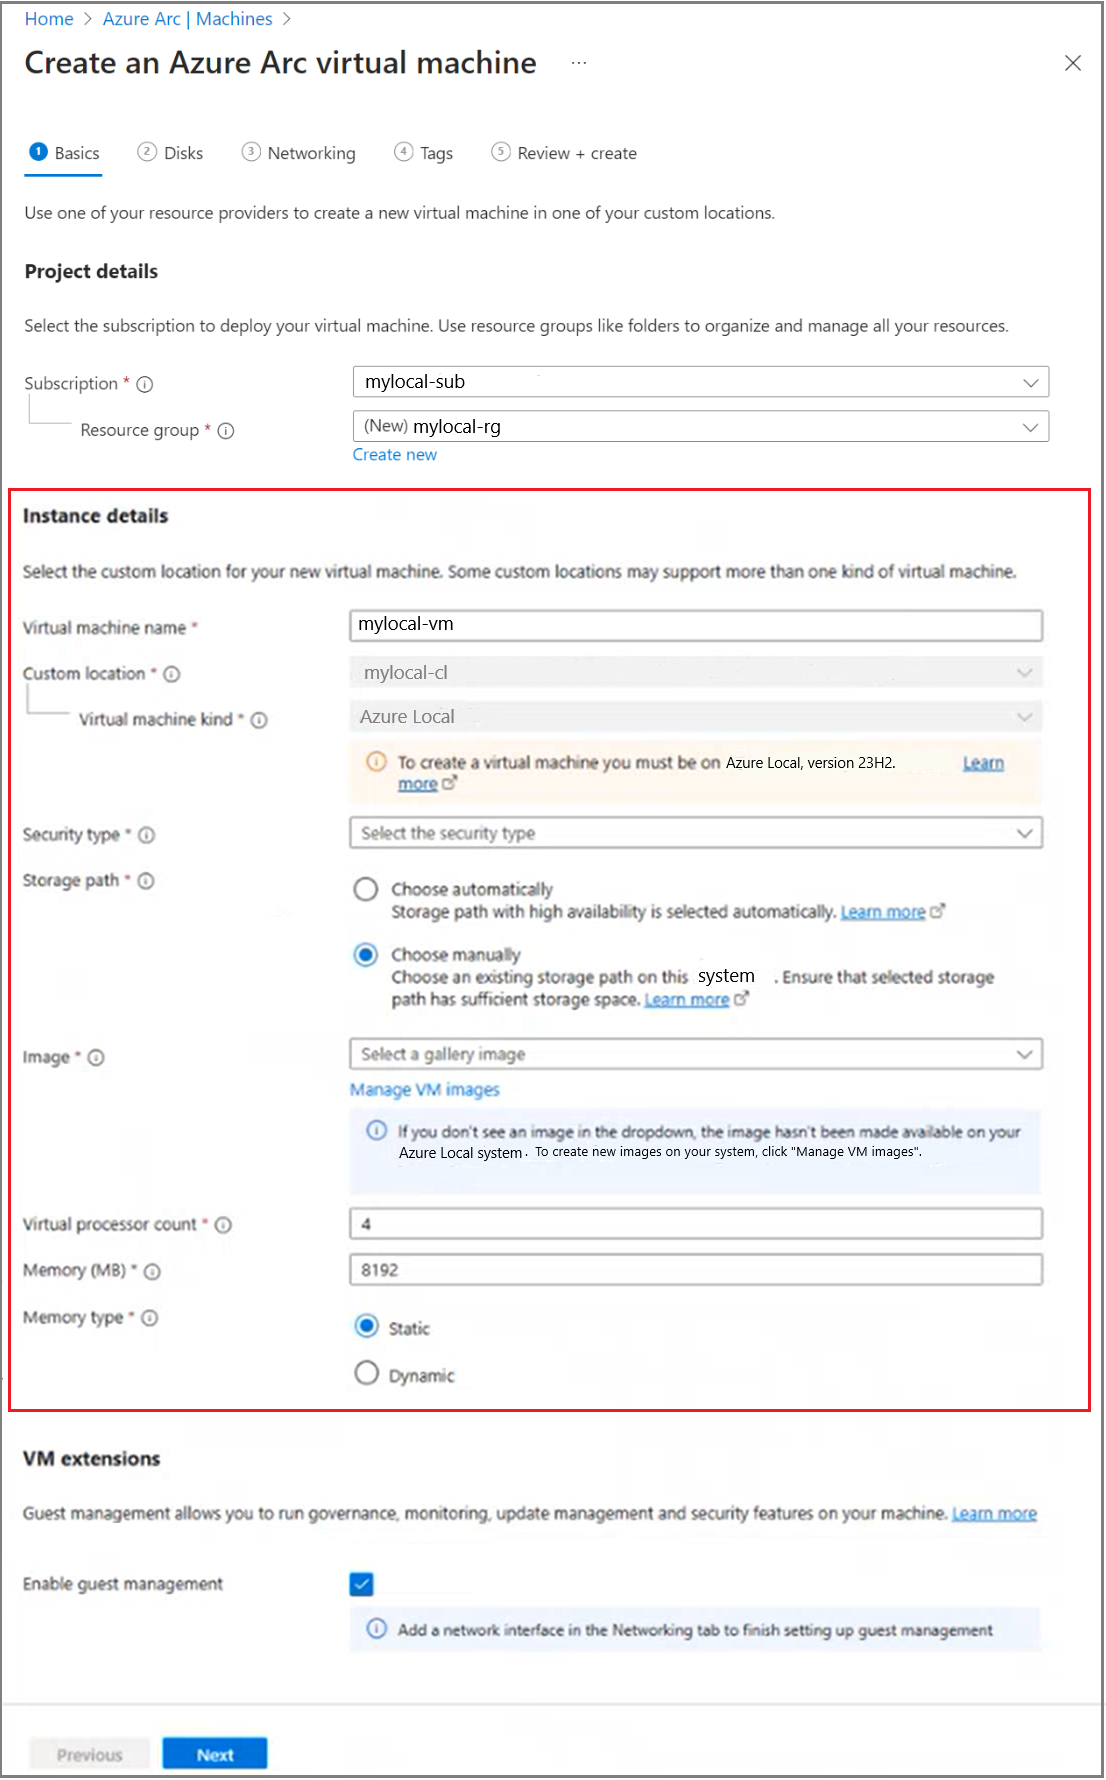Click the Storage path info icon
Screen dimensions: 1106x1780
pyautogui.click(x=146, y=881)
